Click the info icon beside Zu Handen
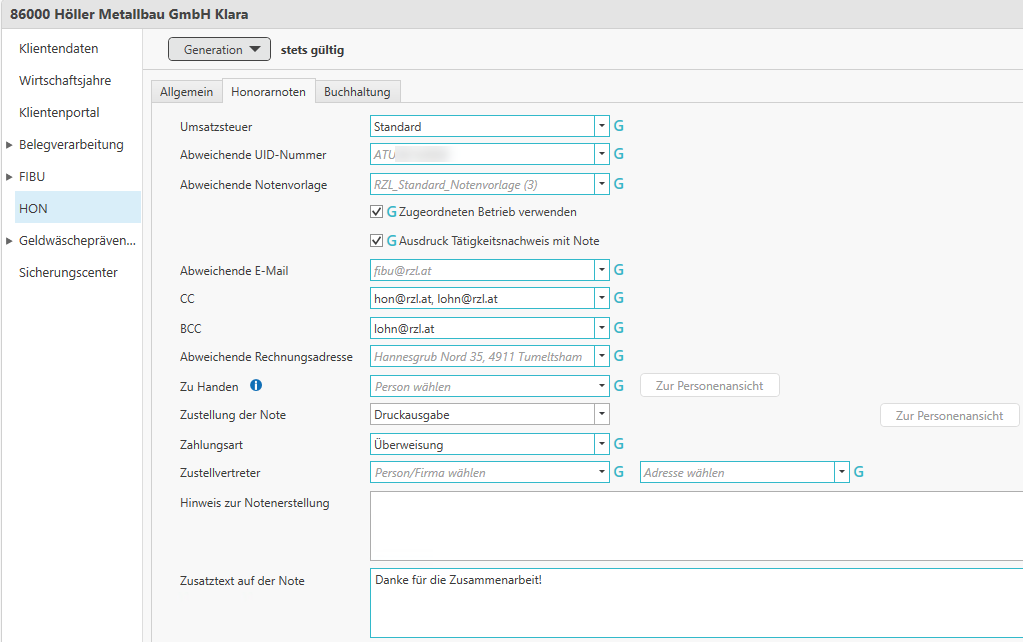1023x642 pixels. (256, 385)
